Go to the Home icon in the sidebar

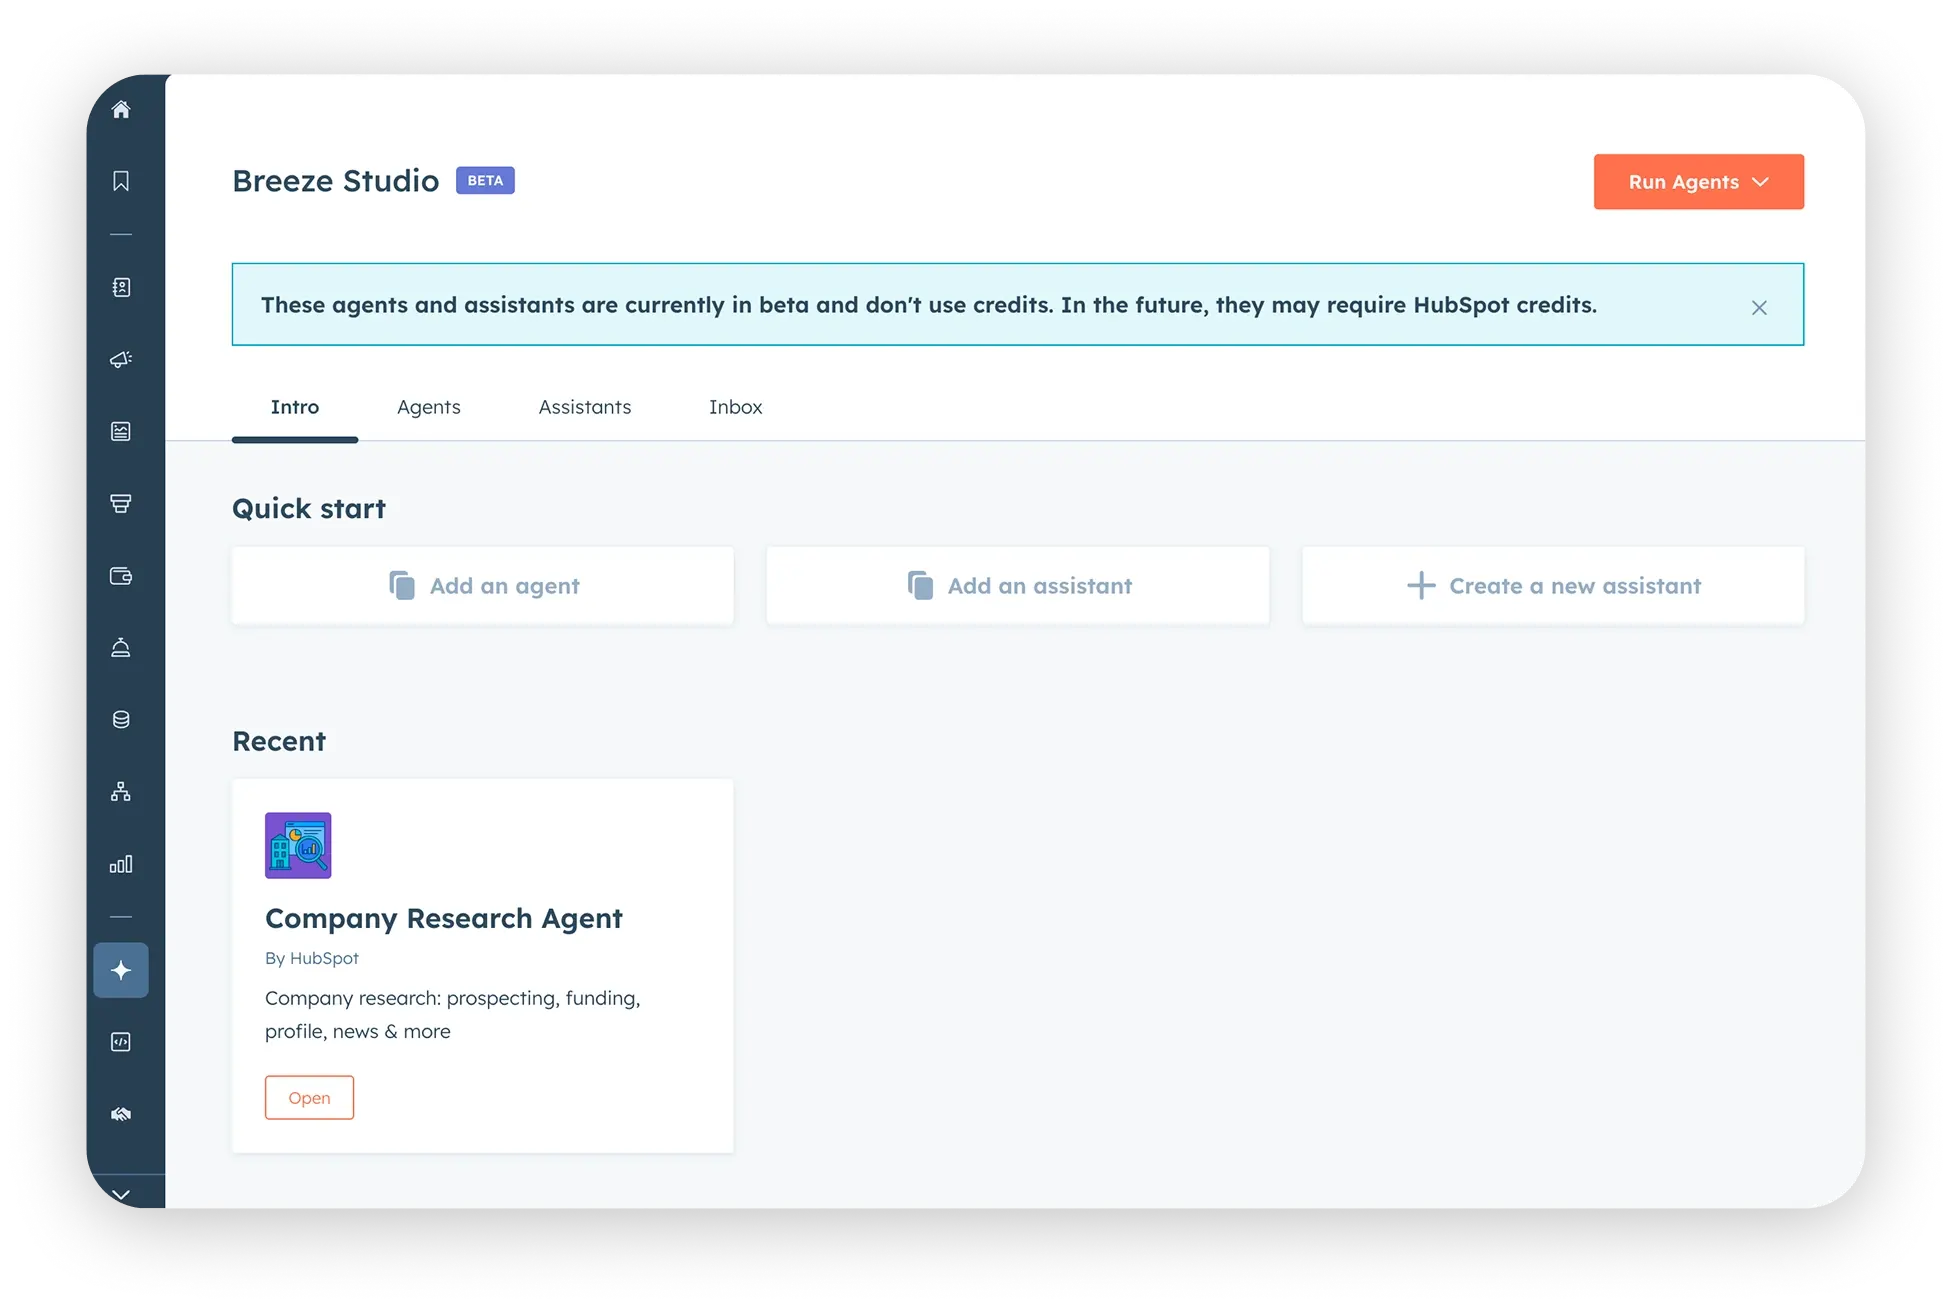121,110
